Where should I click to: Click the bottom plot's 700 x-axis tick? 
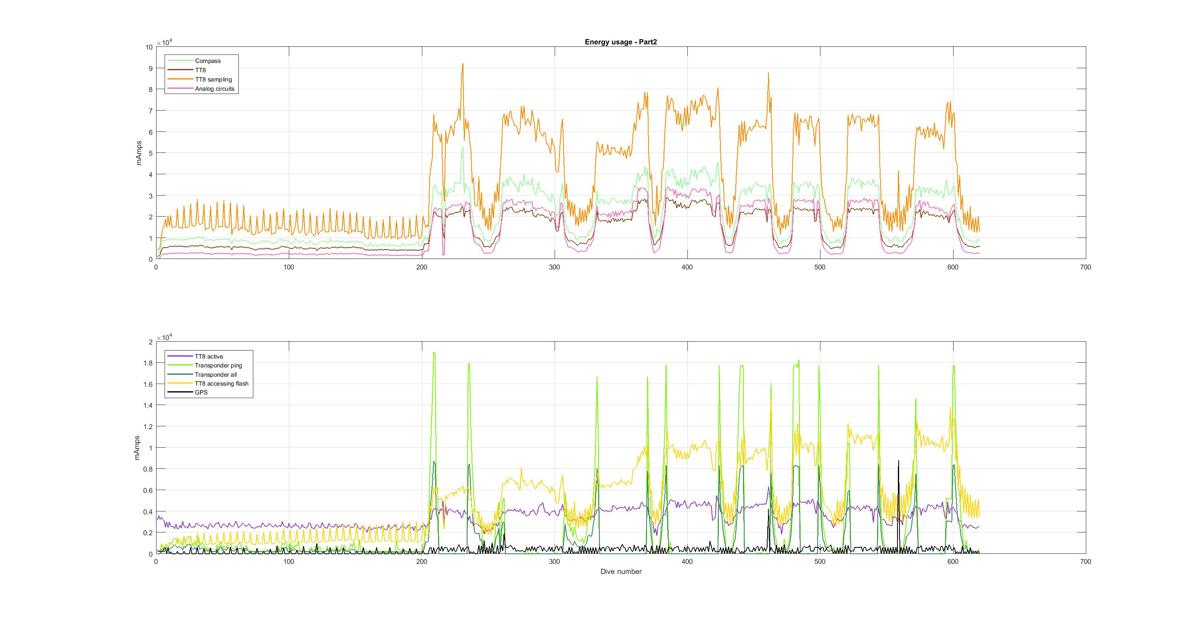coord(1086,562)
